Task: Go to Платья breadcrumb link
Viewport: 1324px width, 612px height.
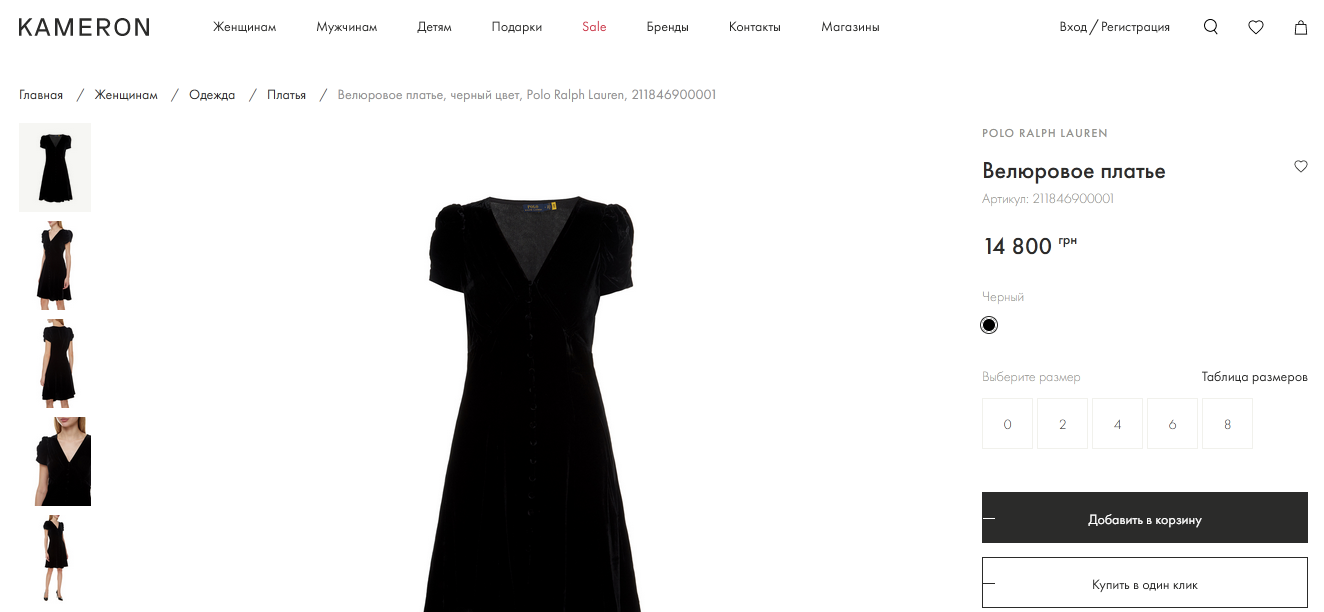Action: click(286, 95)
